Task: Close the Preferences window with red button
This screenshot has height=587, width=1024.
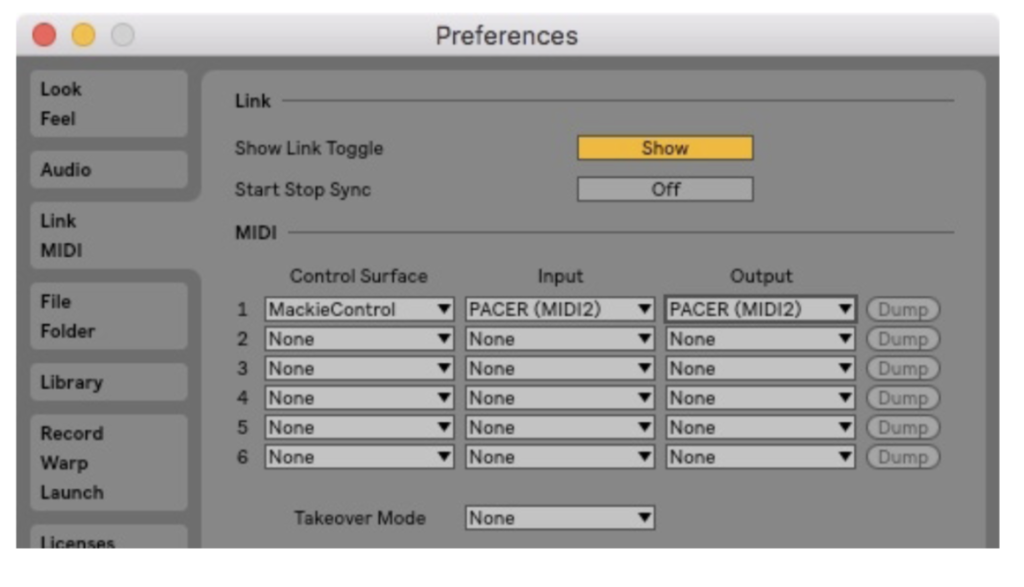Action: coord(44,35)
